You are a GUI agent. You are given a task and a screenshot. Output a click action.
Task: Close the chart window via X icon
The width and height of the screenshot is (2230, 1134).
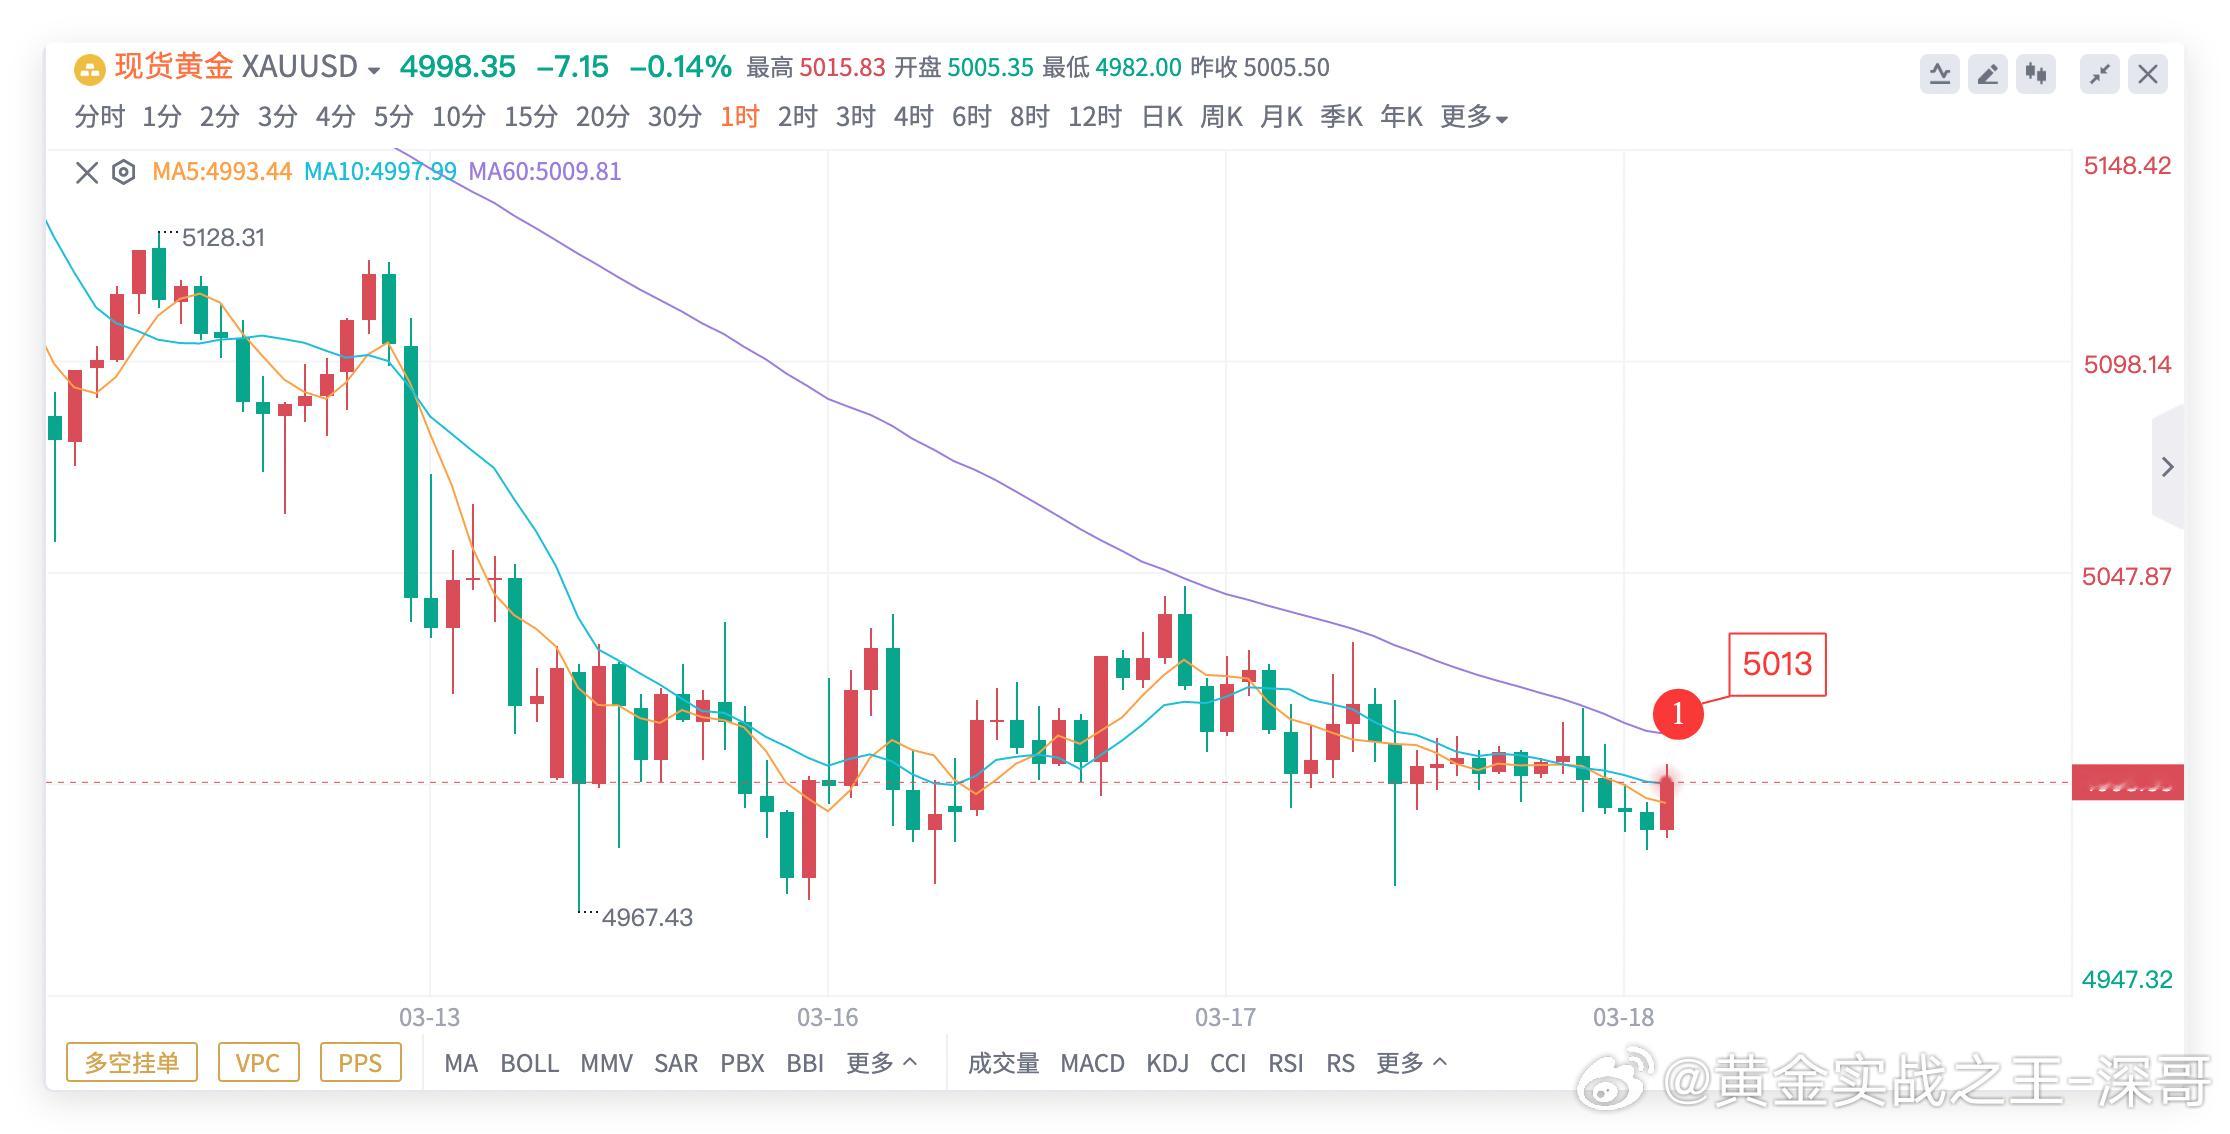tap(2147, 74)
